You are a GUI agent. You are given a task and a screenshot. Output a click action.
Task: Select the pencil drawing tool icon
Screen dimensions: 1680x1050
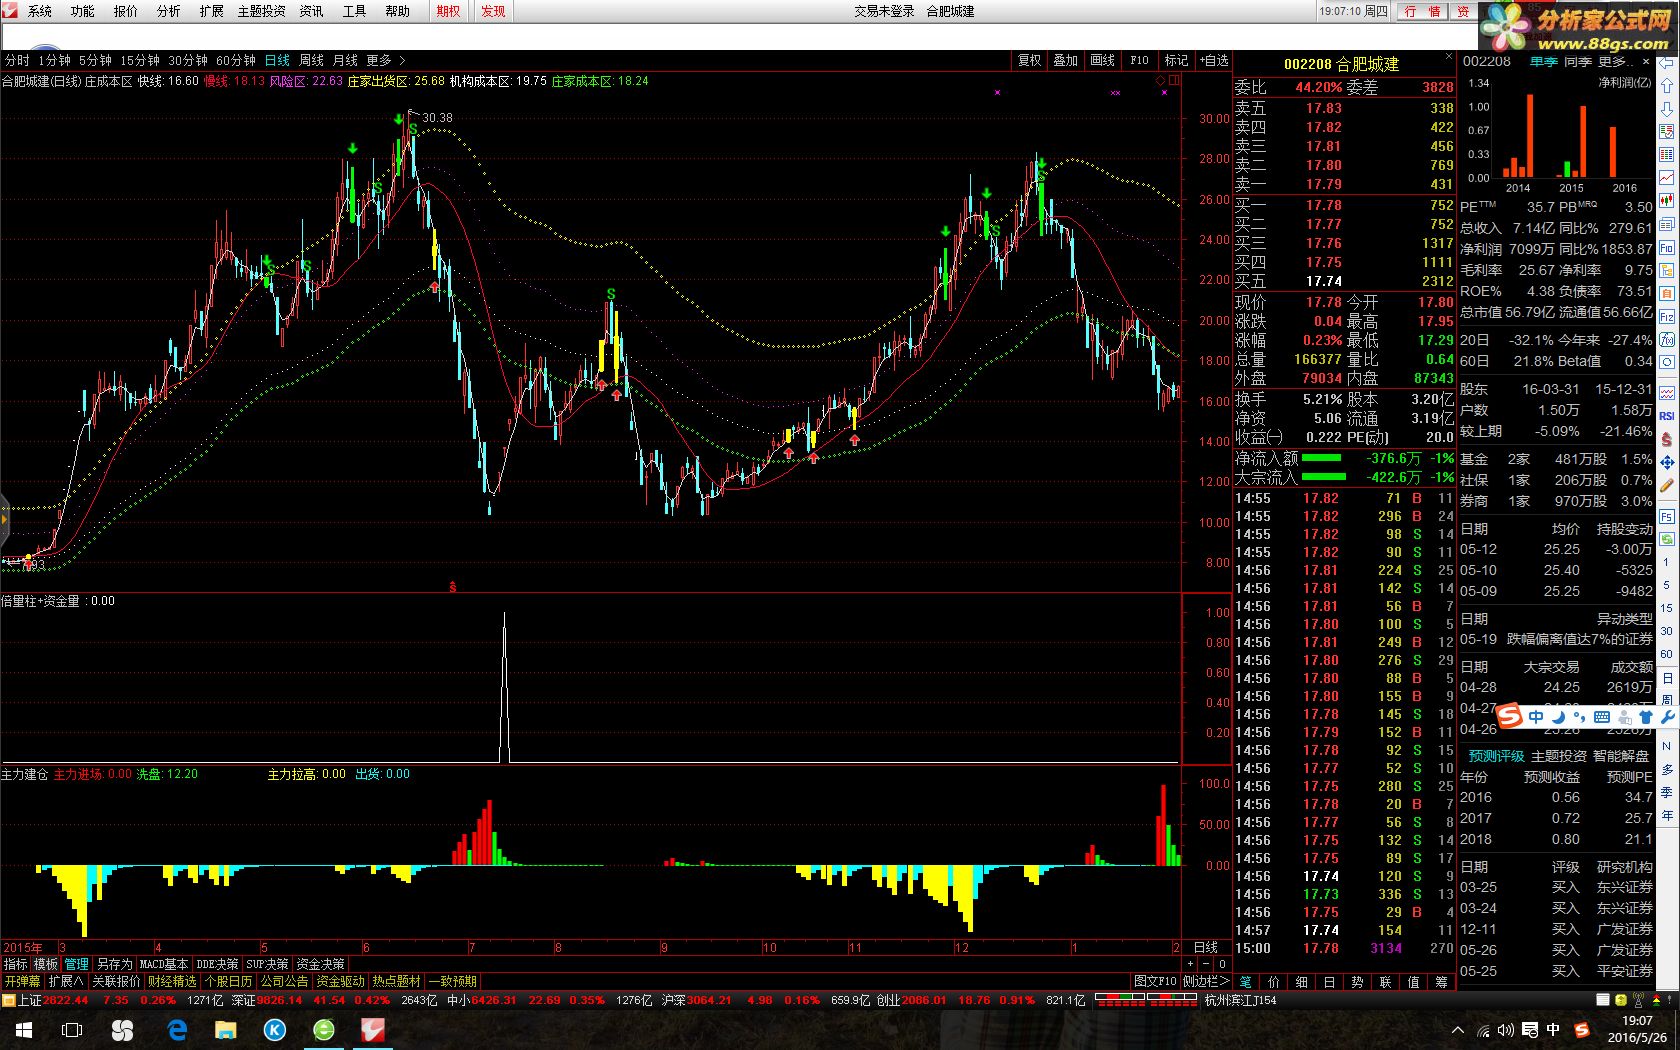point(1667,485)
